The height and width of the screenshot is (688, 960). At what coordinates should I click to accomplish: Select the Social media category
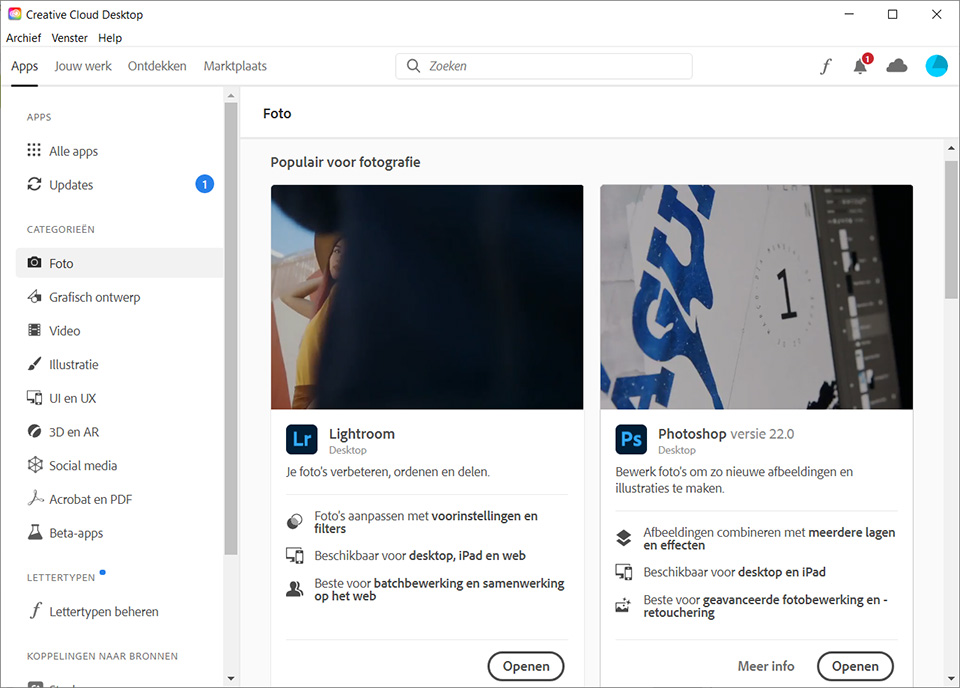pyautogui.click(x=119, y=465)
